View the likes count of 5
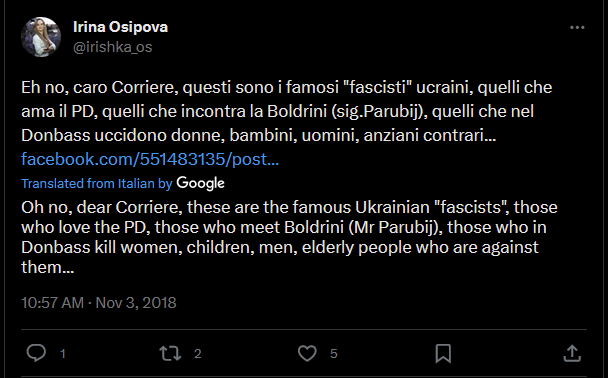 pyautogui.click(x=334, y=354)
